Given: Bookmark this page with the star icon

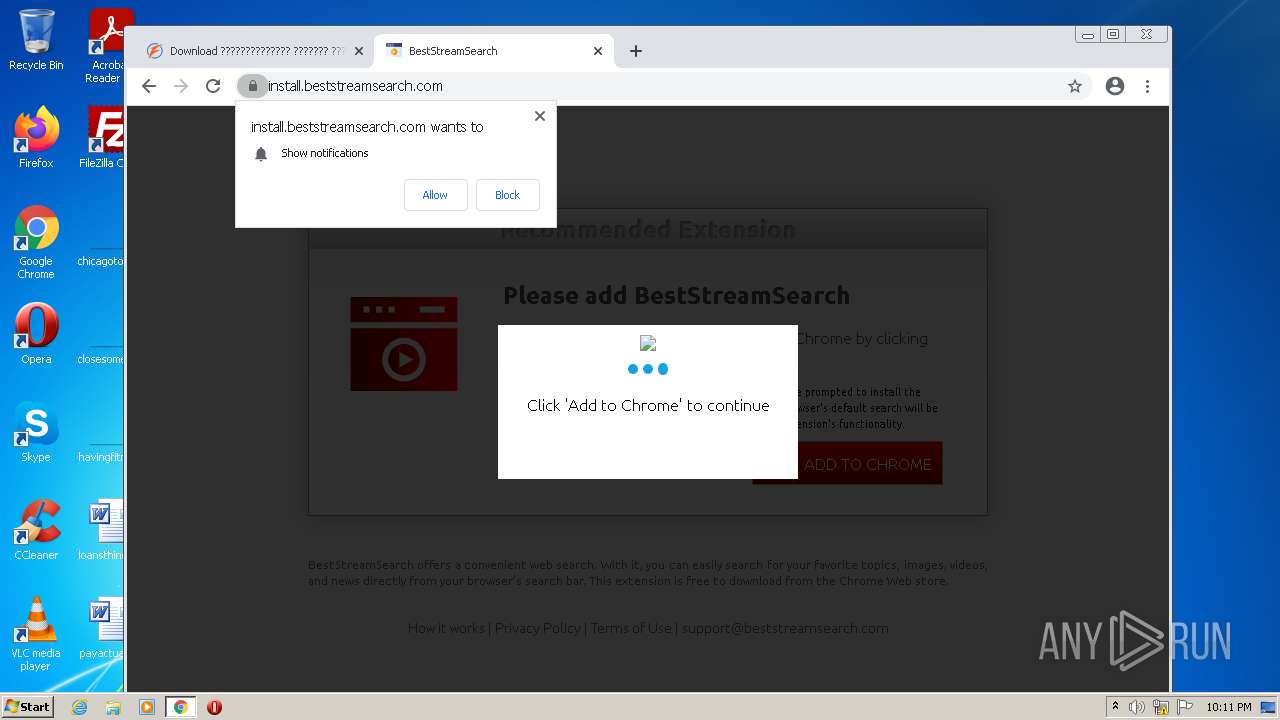Looking at the screenshot, I should pyautogui.click(x=1075, y=86).
